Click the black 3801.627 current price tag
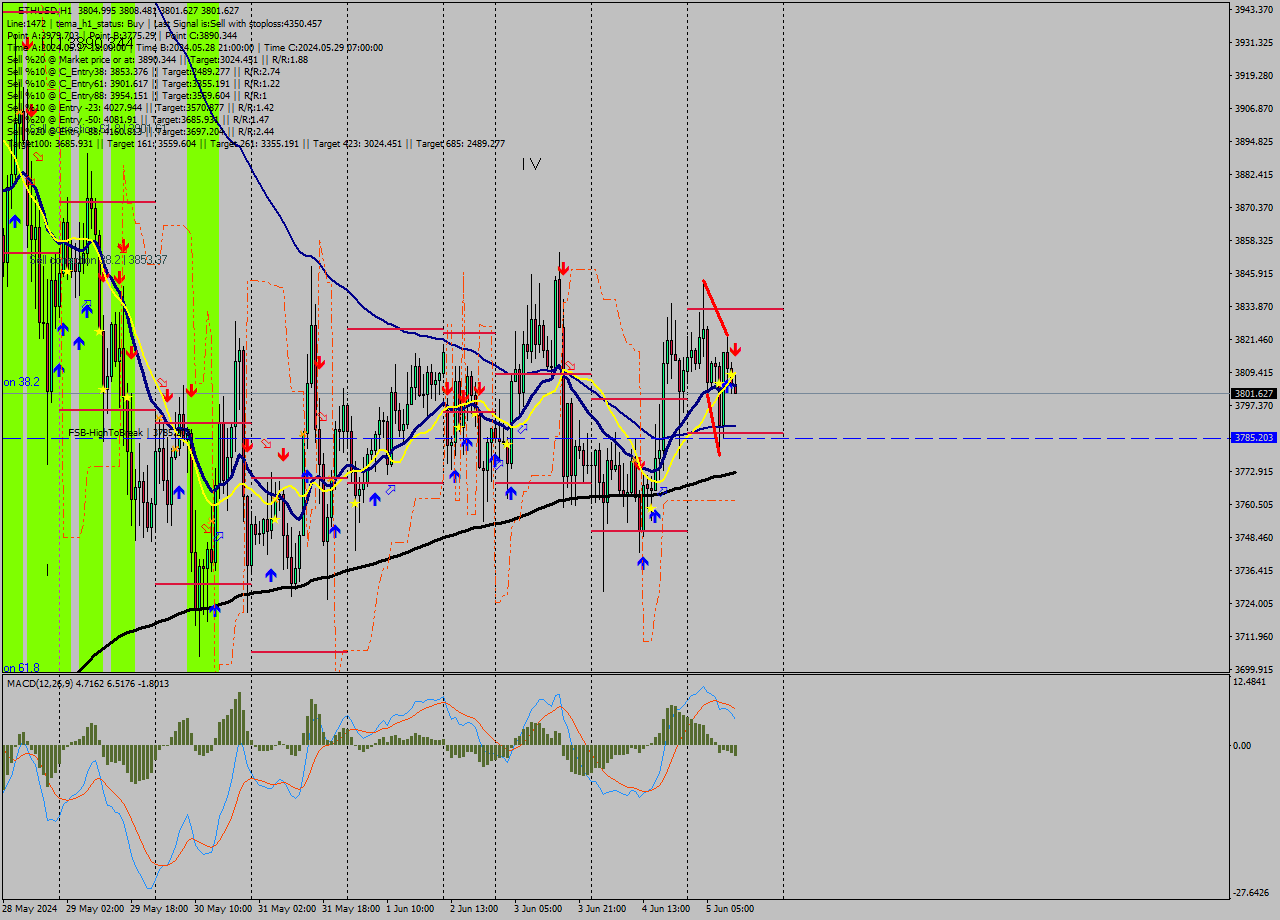 coord(1253,394)
